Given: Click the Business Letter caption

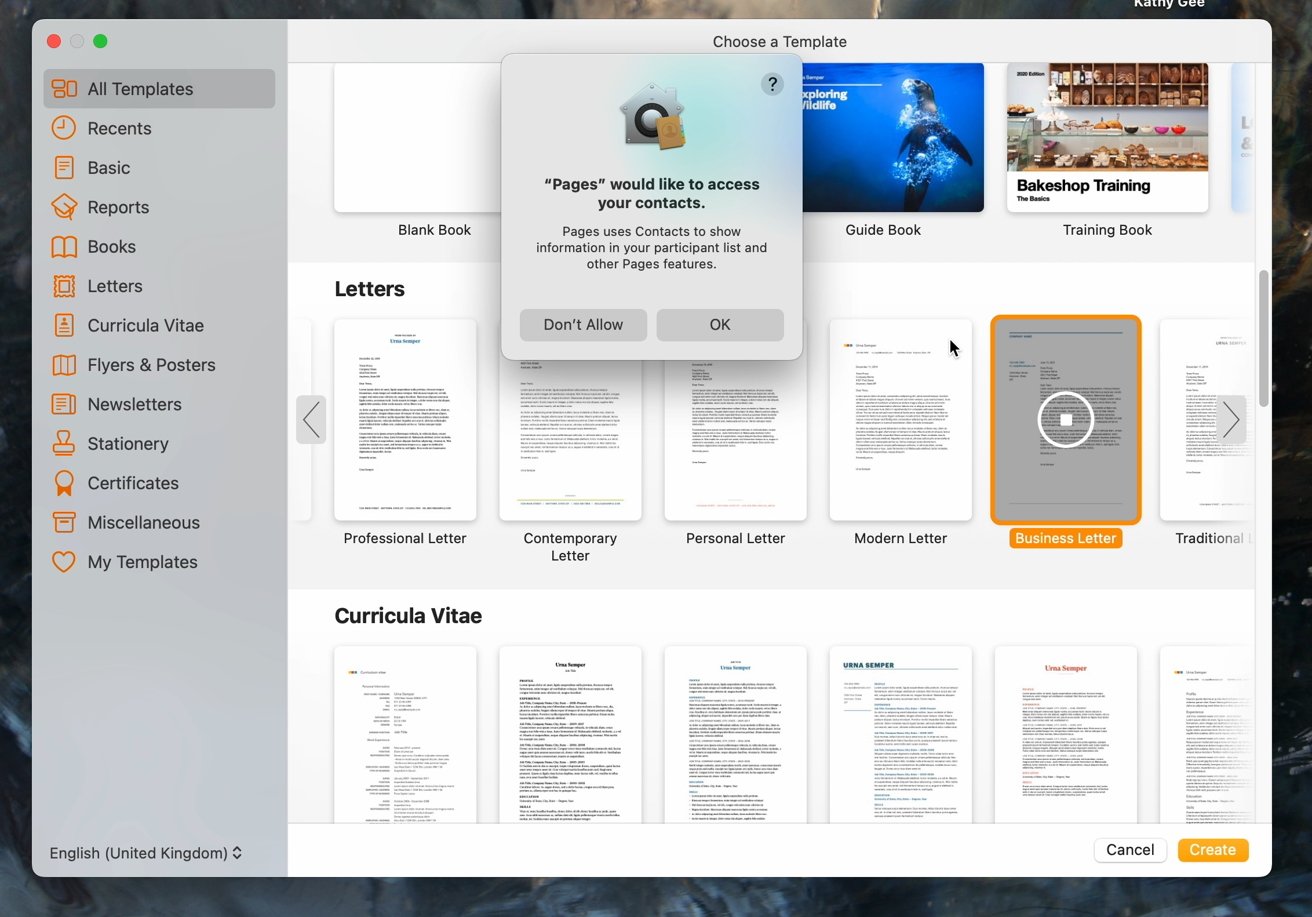Looking at the screenshot, I should [x=1066, y=538].
